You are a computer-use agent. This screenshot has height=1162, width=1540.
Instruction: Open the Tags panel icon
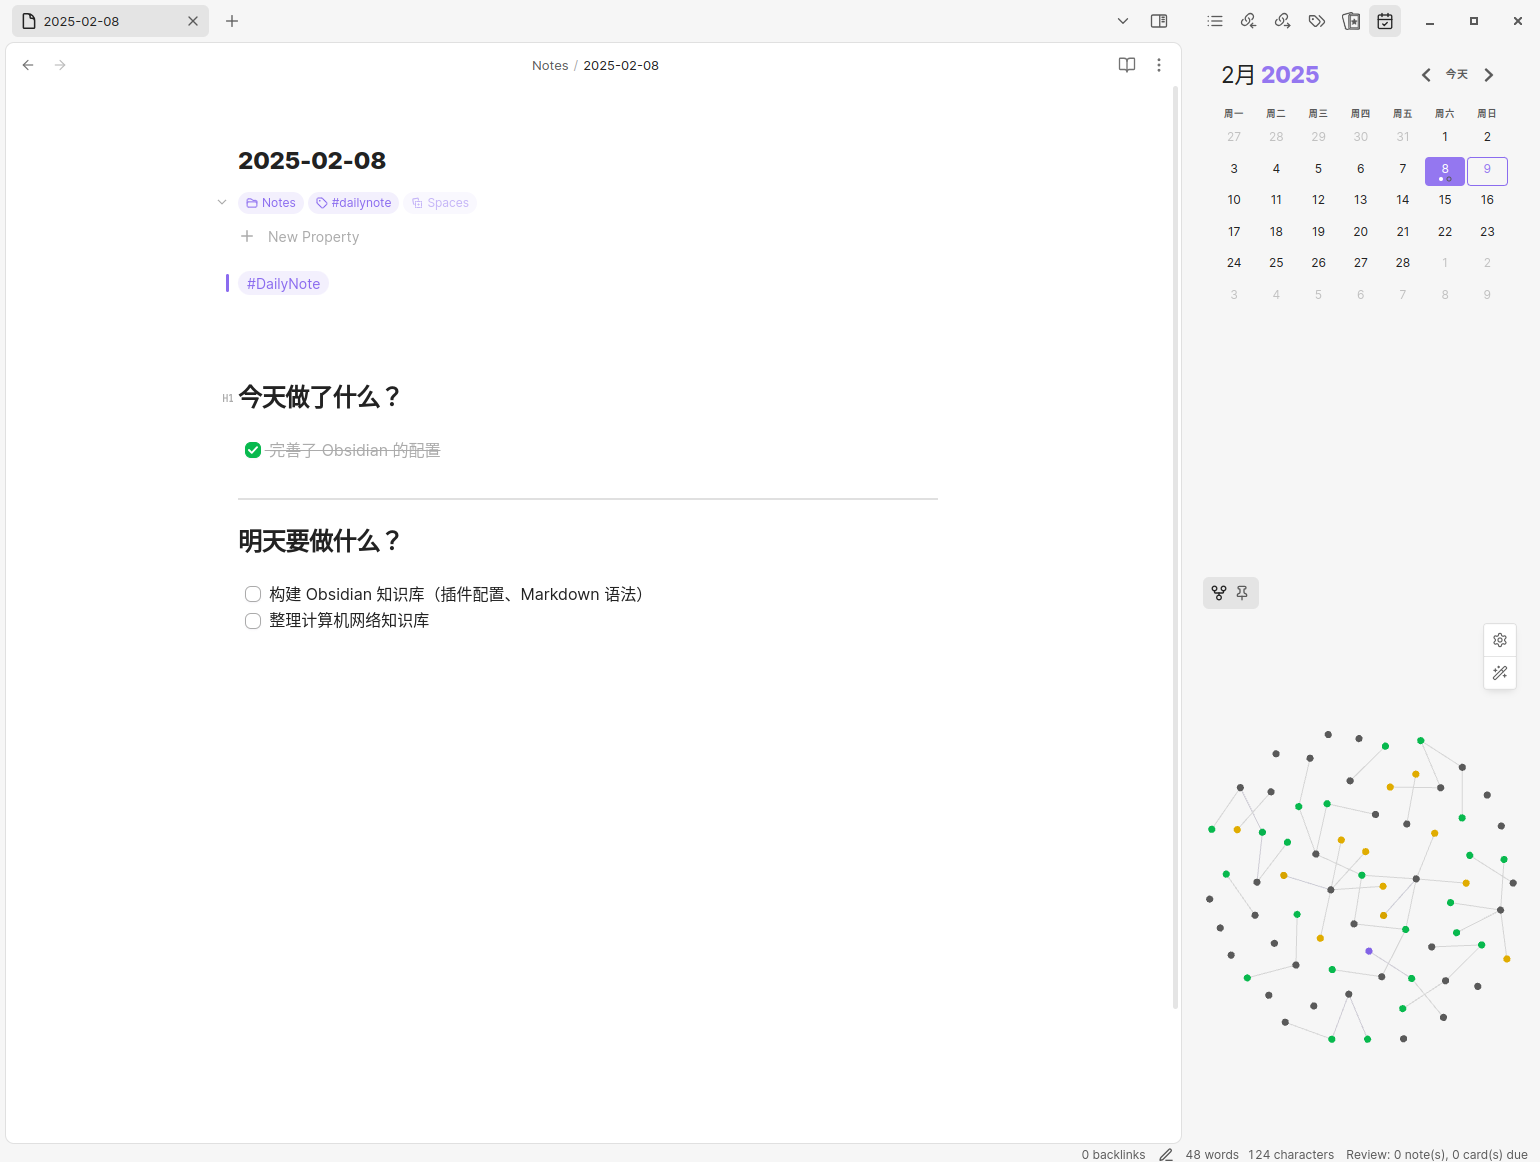click(1317, 21)
